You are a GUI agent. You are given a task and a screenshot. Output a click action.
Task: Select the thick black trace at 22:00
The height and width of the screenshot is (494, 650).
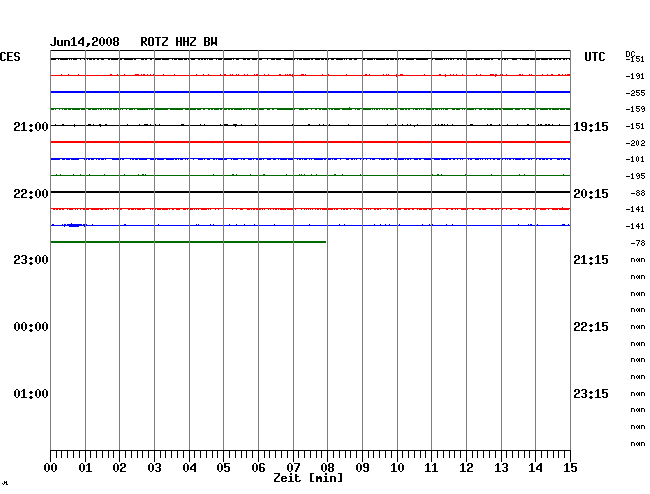(310, 192)
